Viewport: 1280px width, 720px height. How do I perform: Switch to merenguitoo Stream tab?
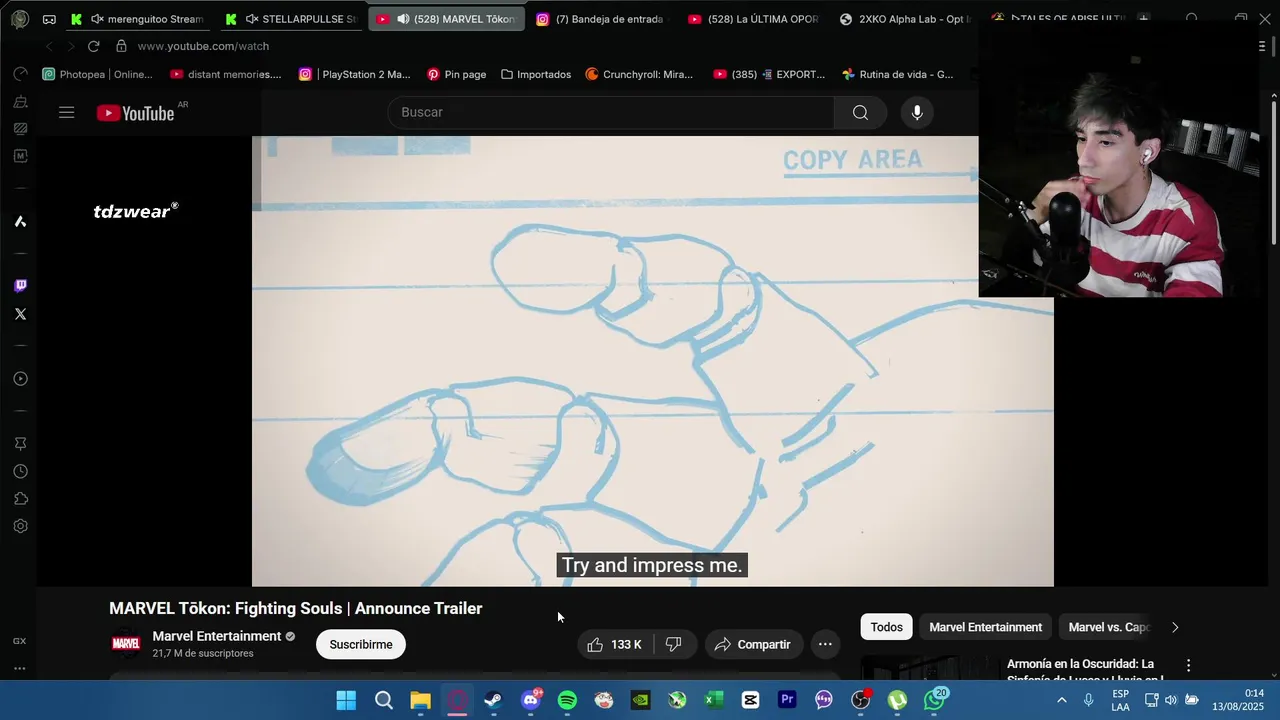click(x=139, y=19)
